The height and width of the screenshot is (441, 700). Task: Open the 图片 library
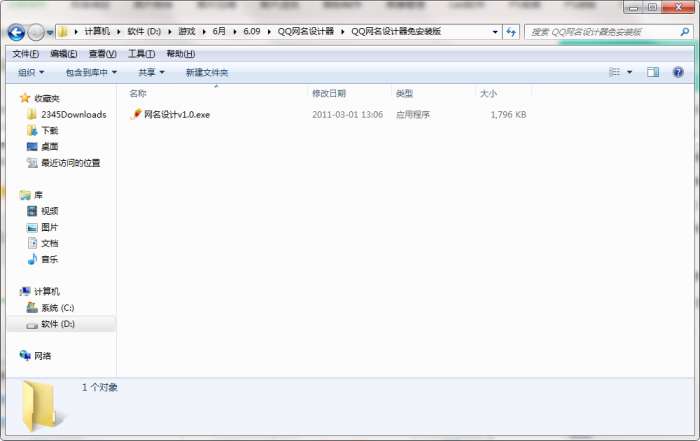[x=50, y=228]
